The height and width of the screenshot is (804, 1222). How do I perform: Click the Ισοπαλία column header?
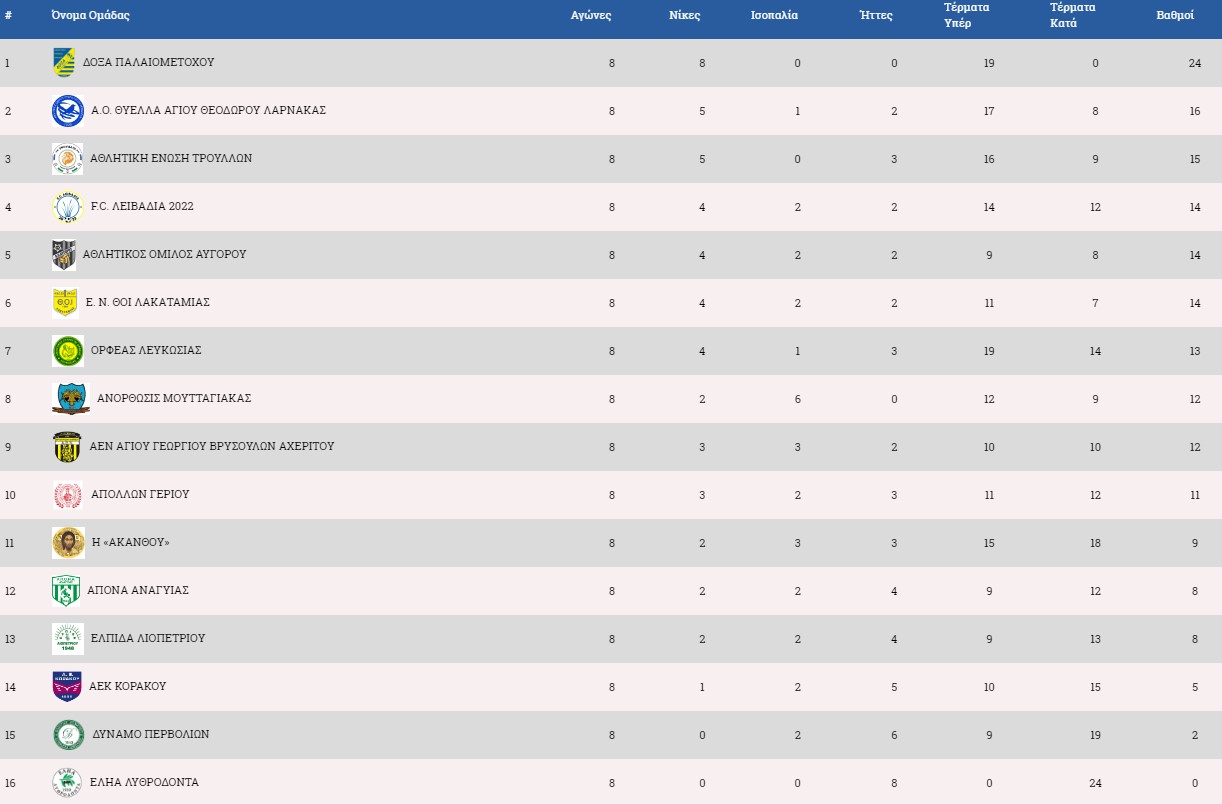(x=774, y=16)
